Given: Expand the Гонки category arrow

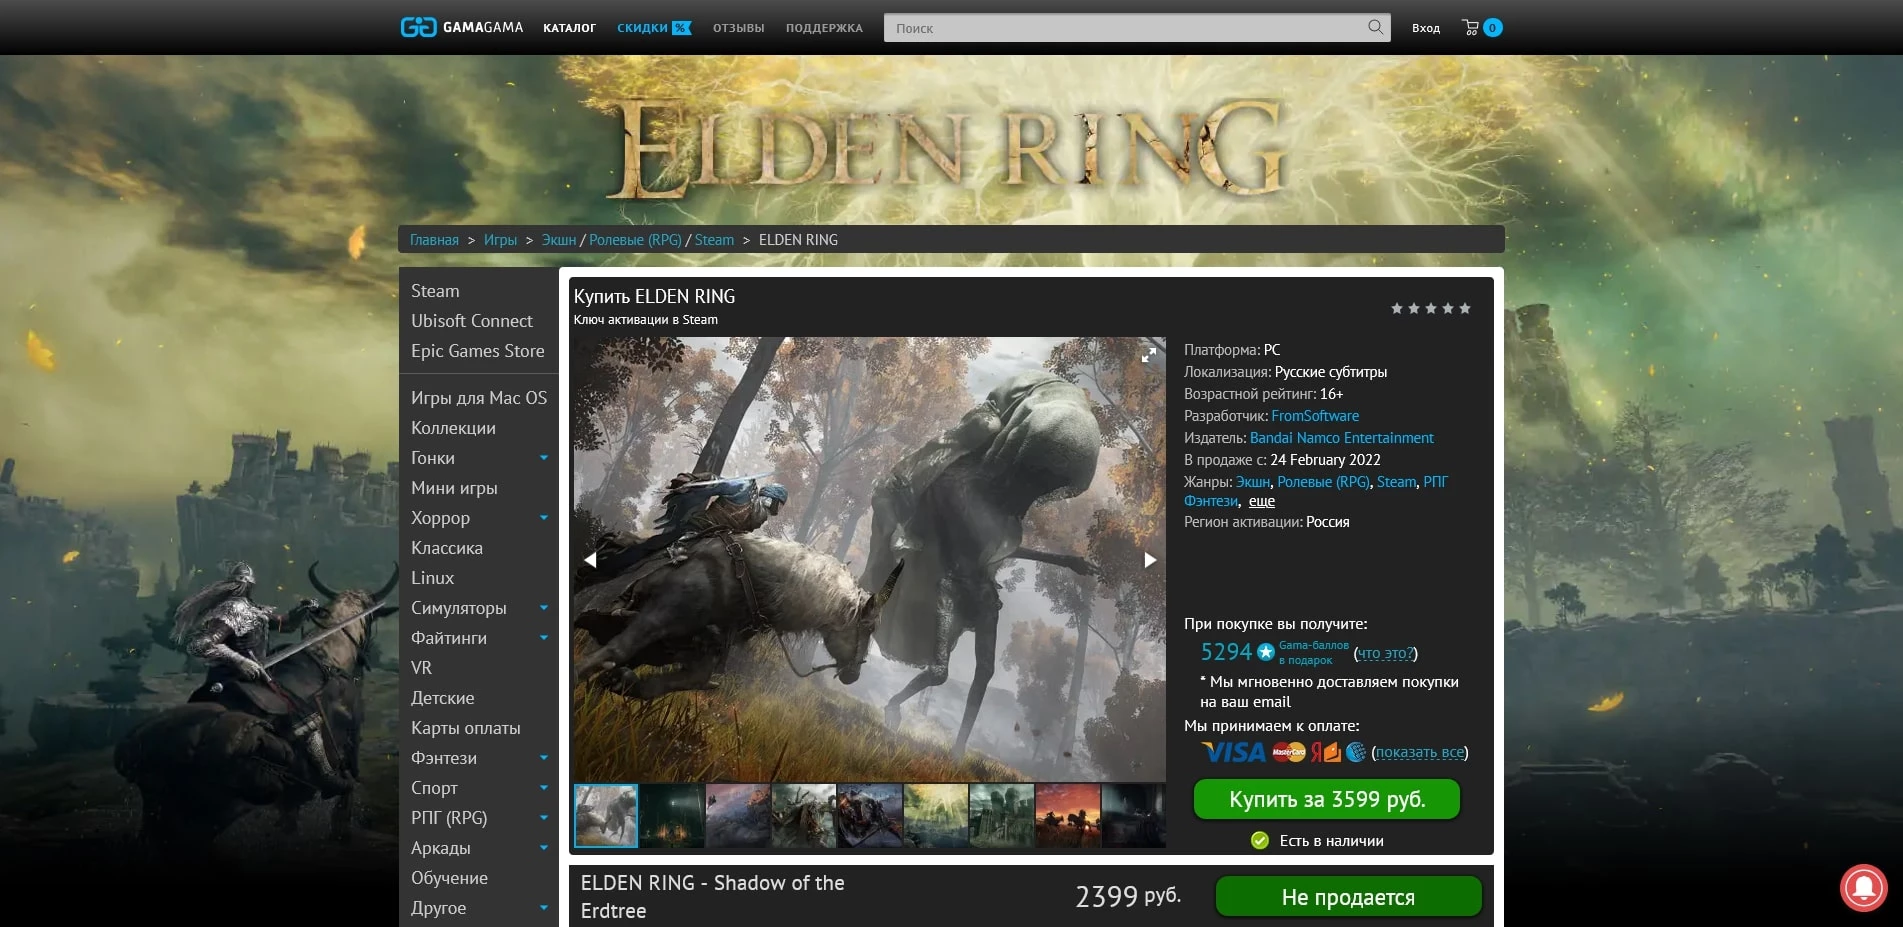Looking at the screenshot, I should pos(544,458).
